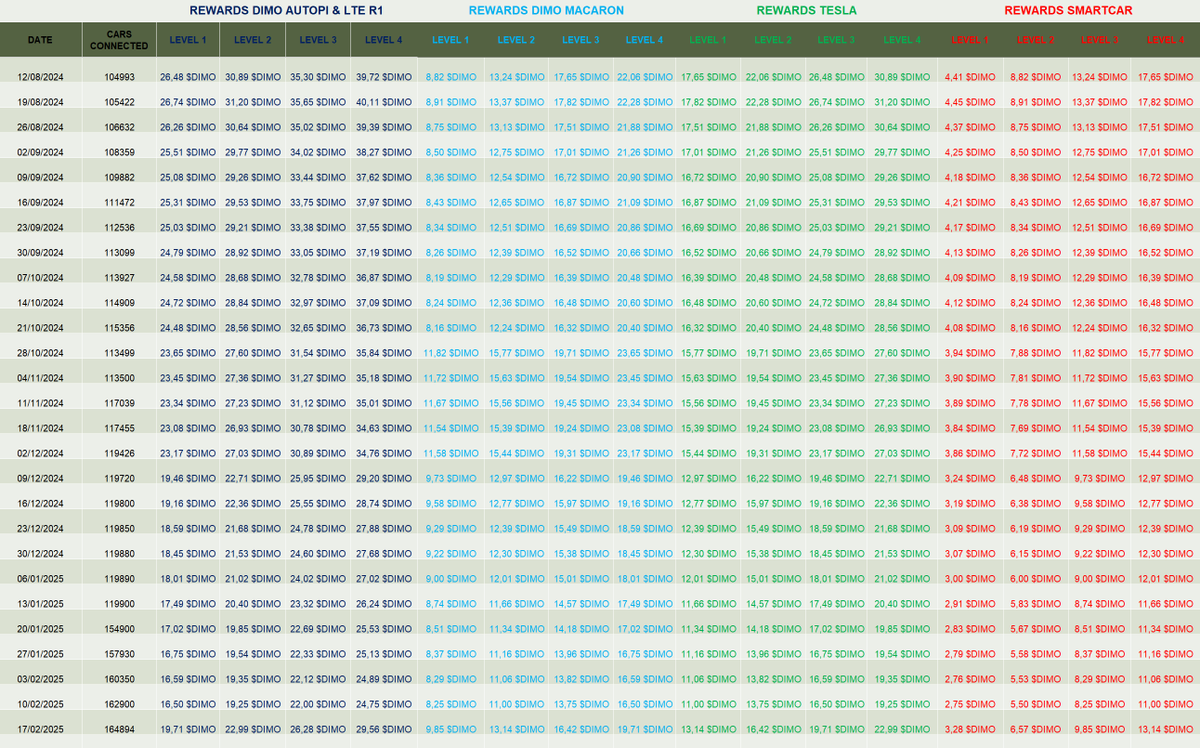Click LEVEL 4 header under AutoPi rewards
This screenshot has width=1200, height=748.
[x=384, y=40]
